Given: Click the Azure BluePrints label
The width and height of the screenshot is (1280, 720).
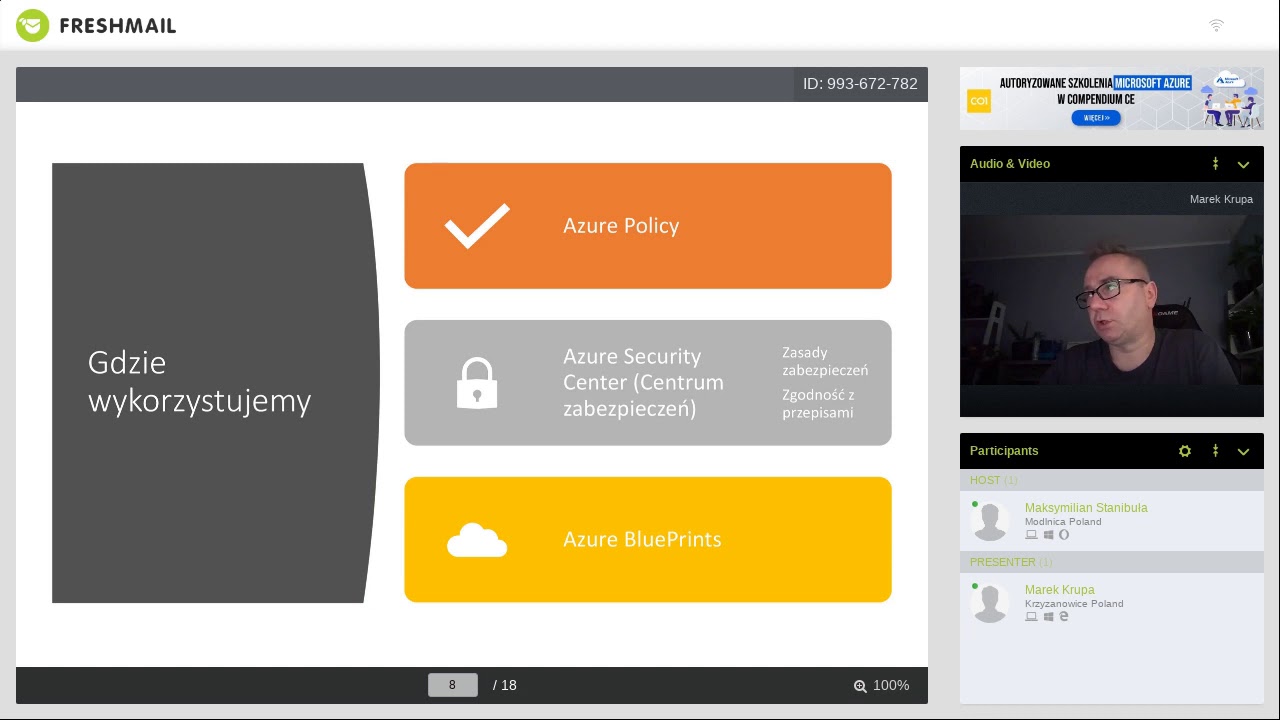Looking at the screenshot, I should coord(642,540).
